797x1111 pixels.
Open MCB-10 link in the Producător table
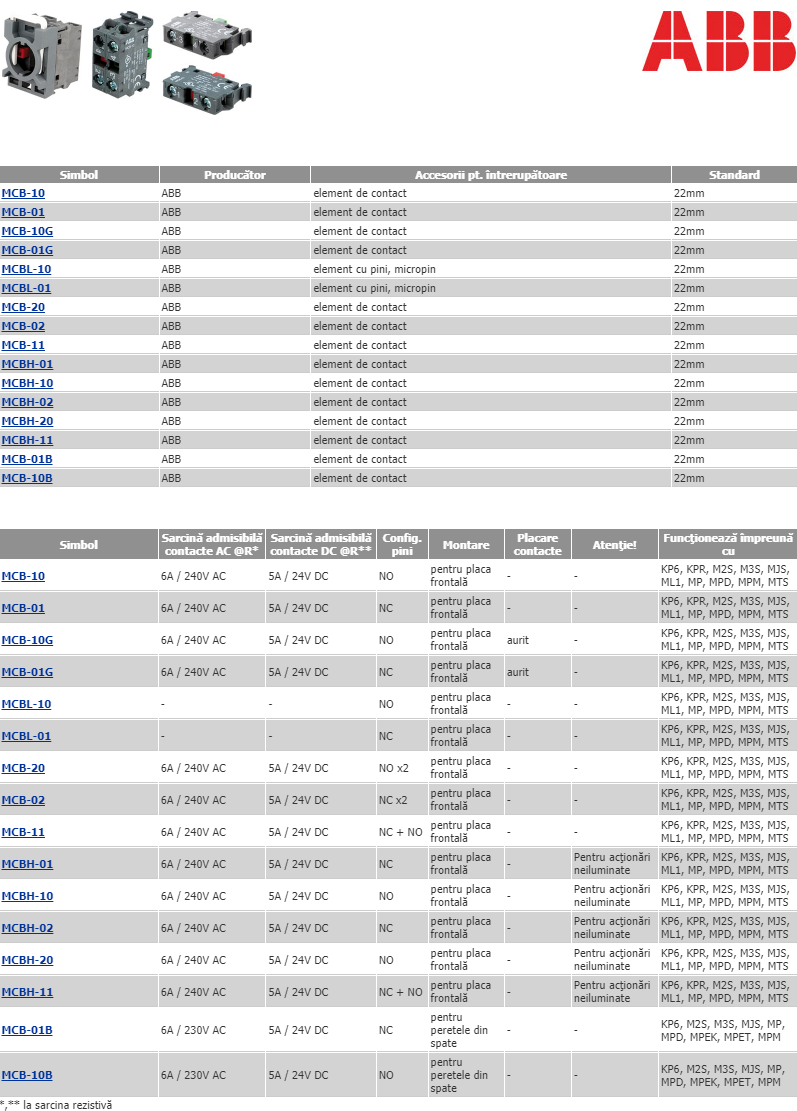[23, 193]
